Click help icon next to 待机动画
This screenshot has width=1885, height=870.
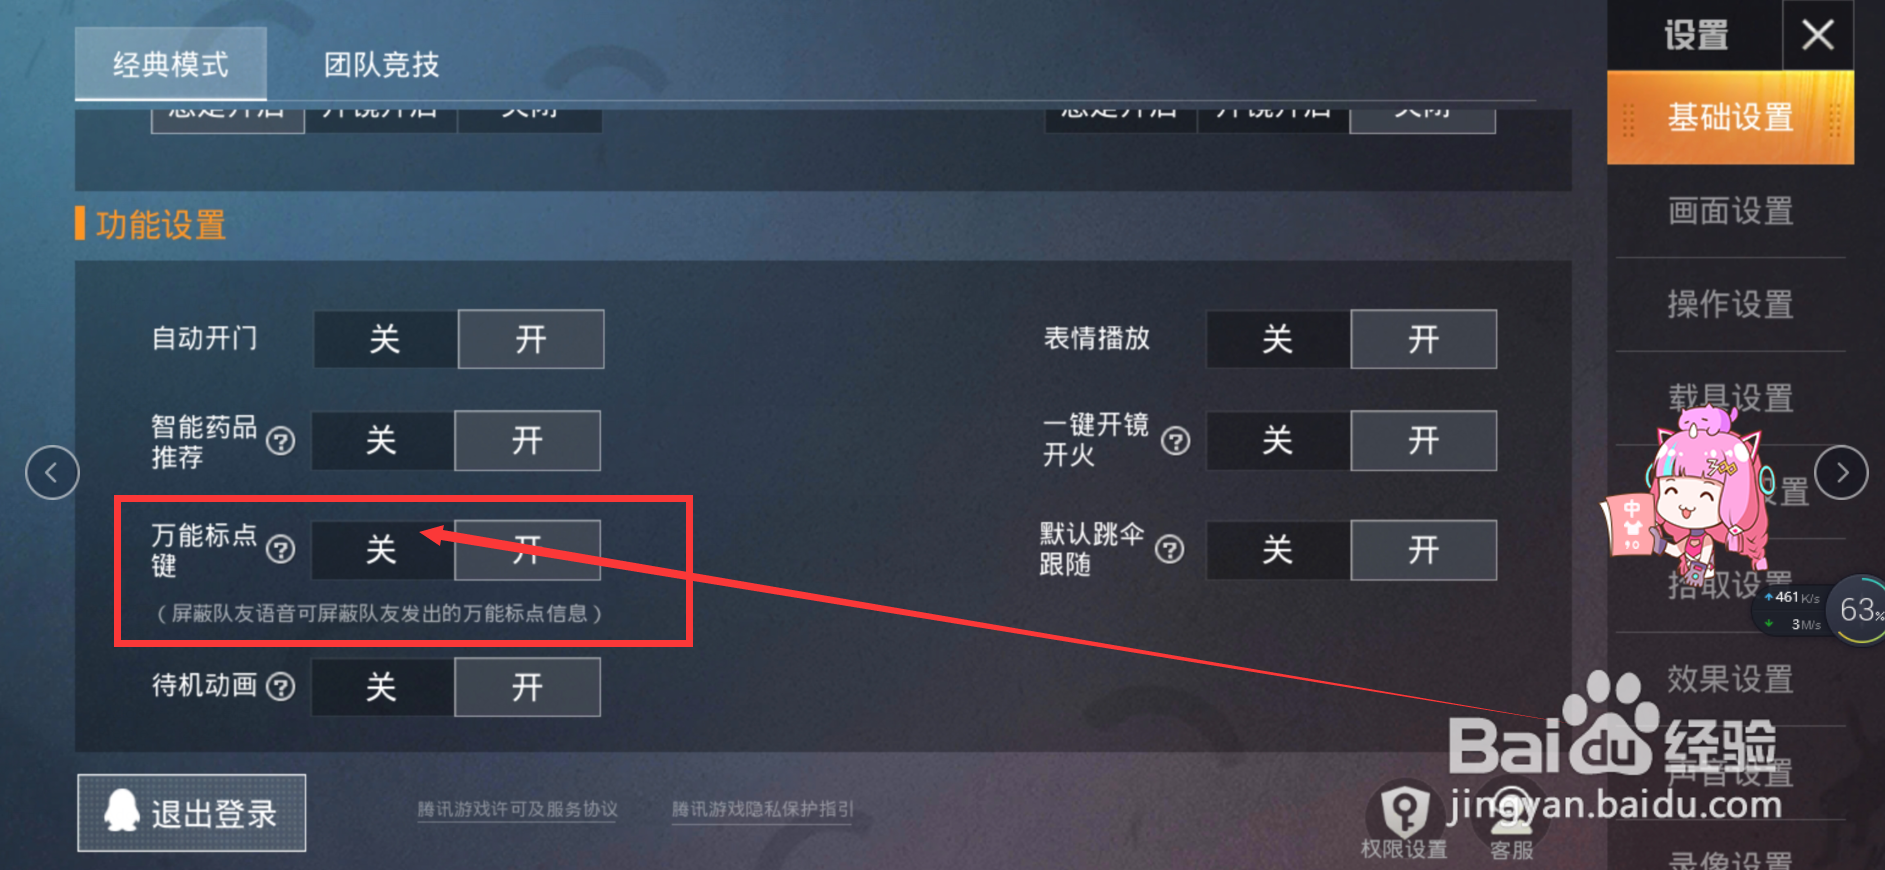(x=281, y=687)
